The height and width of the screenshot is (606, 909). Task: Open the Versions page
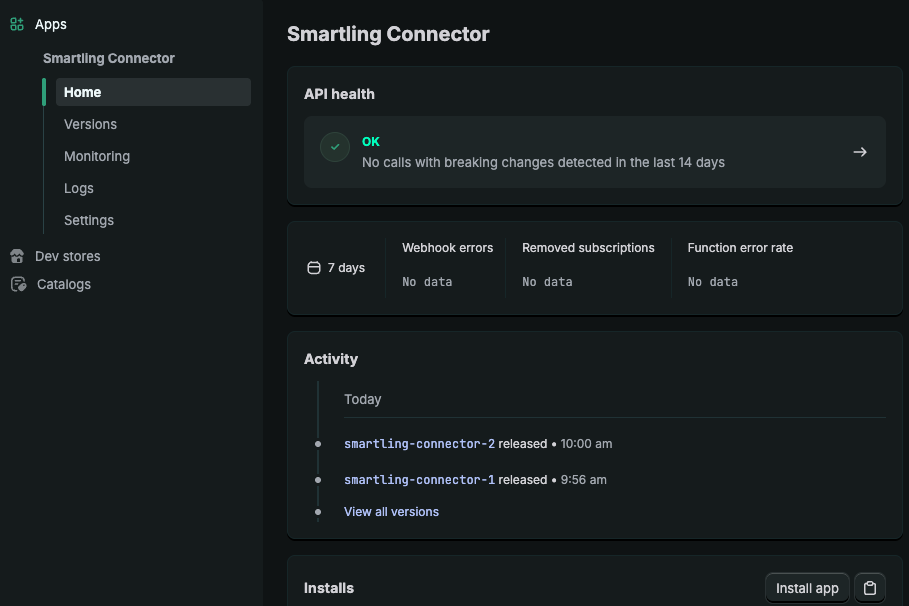pos(90,124)
